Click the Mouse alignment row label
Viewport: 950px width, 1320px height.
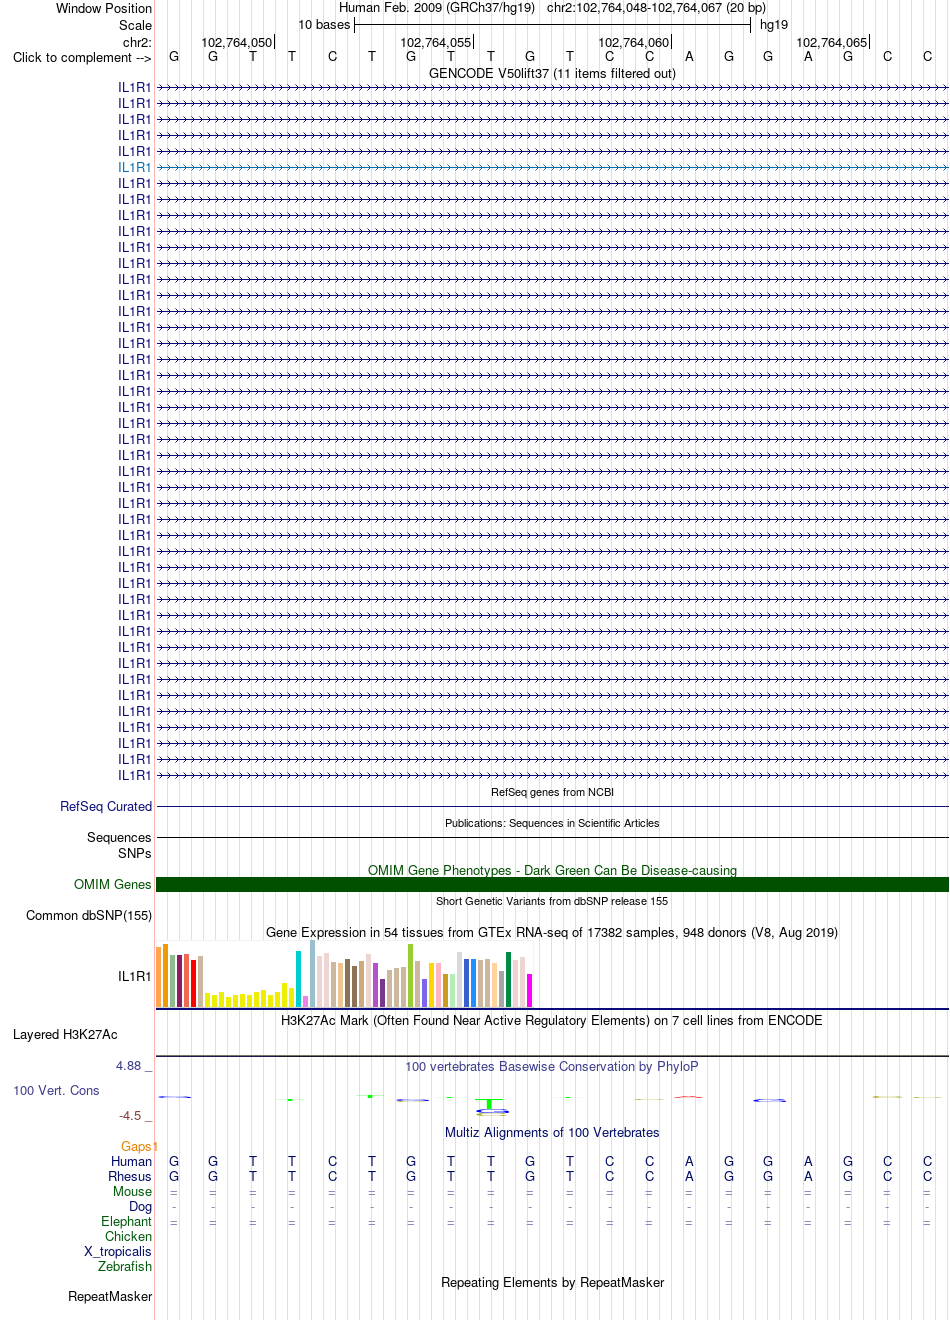pyautogui.click(x=132, y=1191)
